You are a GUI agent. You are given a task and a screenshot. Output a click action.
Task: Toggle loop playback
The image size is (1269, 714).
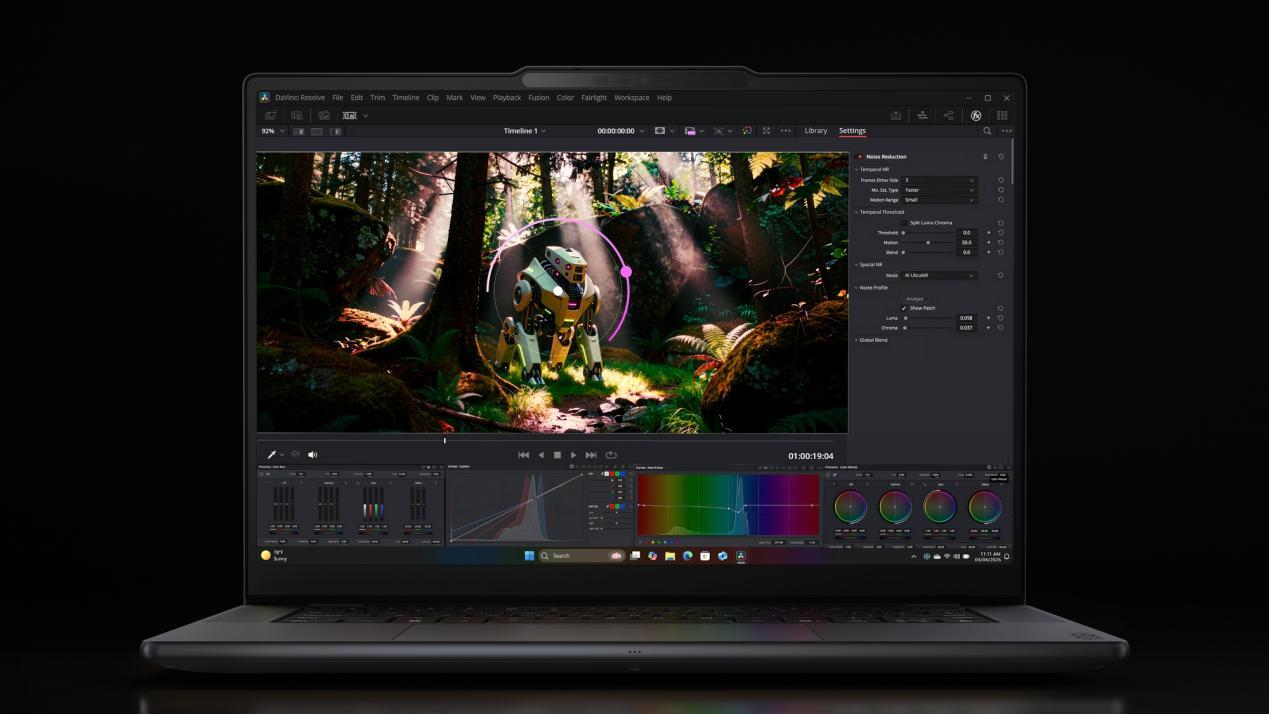pyautogui.click(x=611, y=455)
